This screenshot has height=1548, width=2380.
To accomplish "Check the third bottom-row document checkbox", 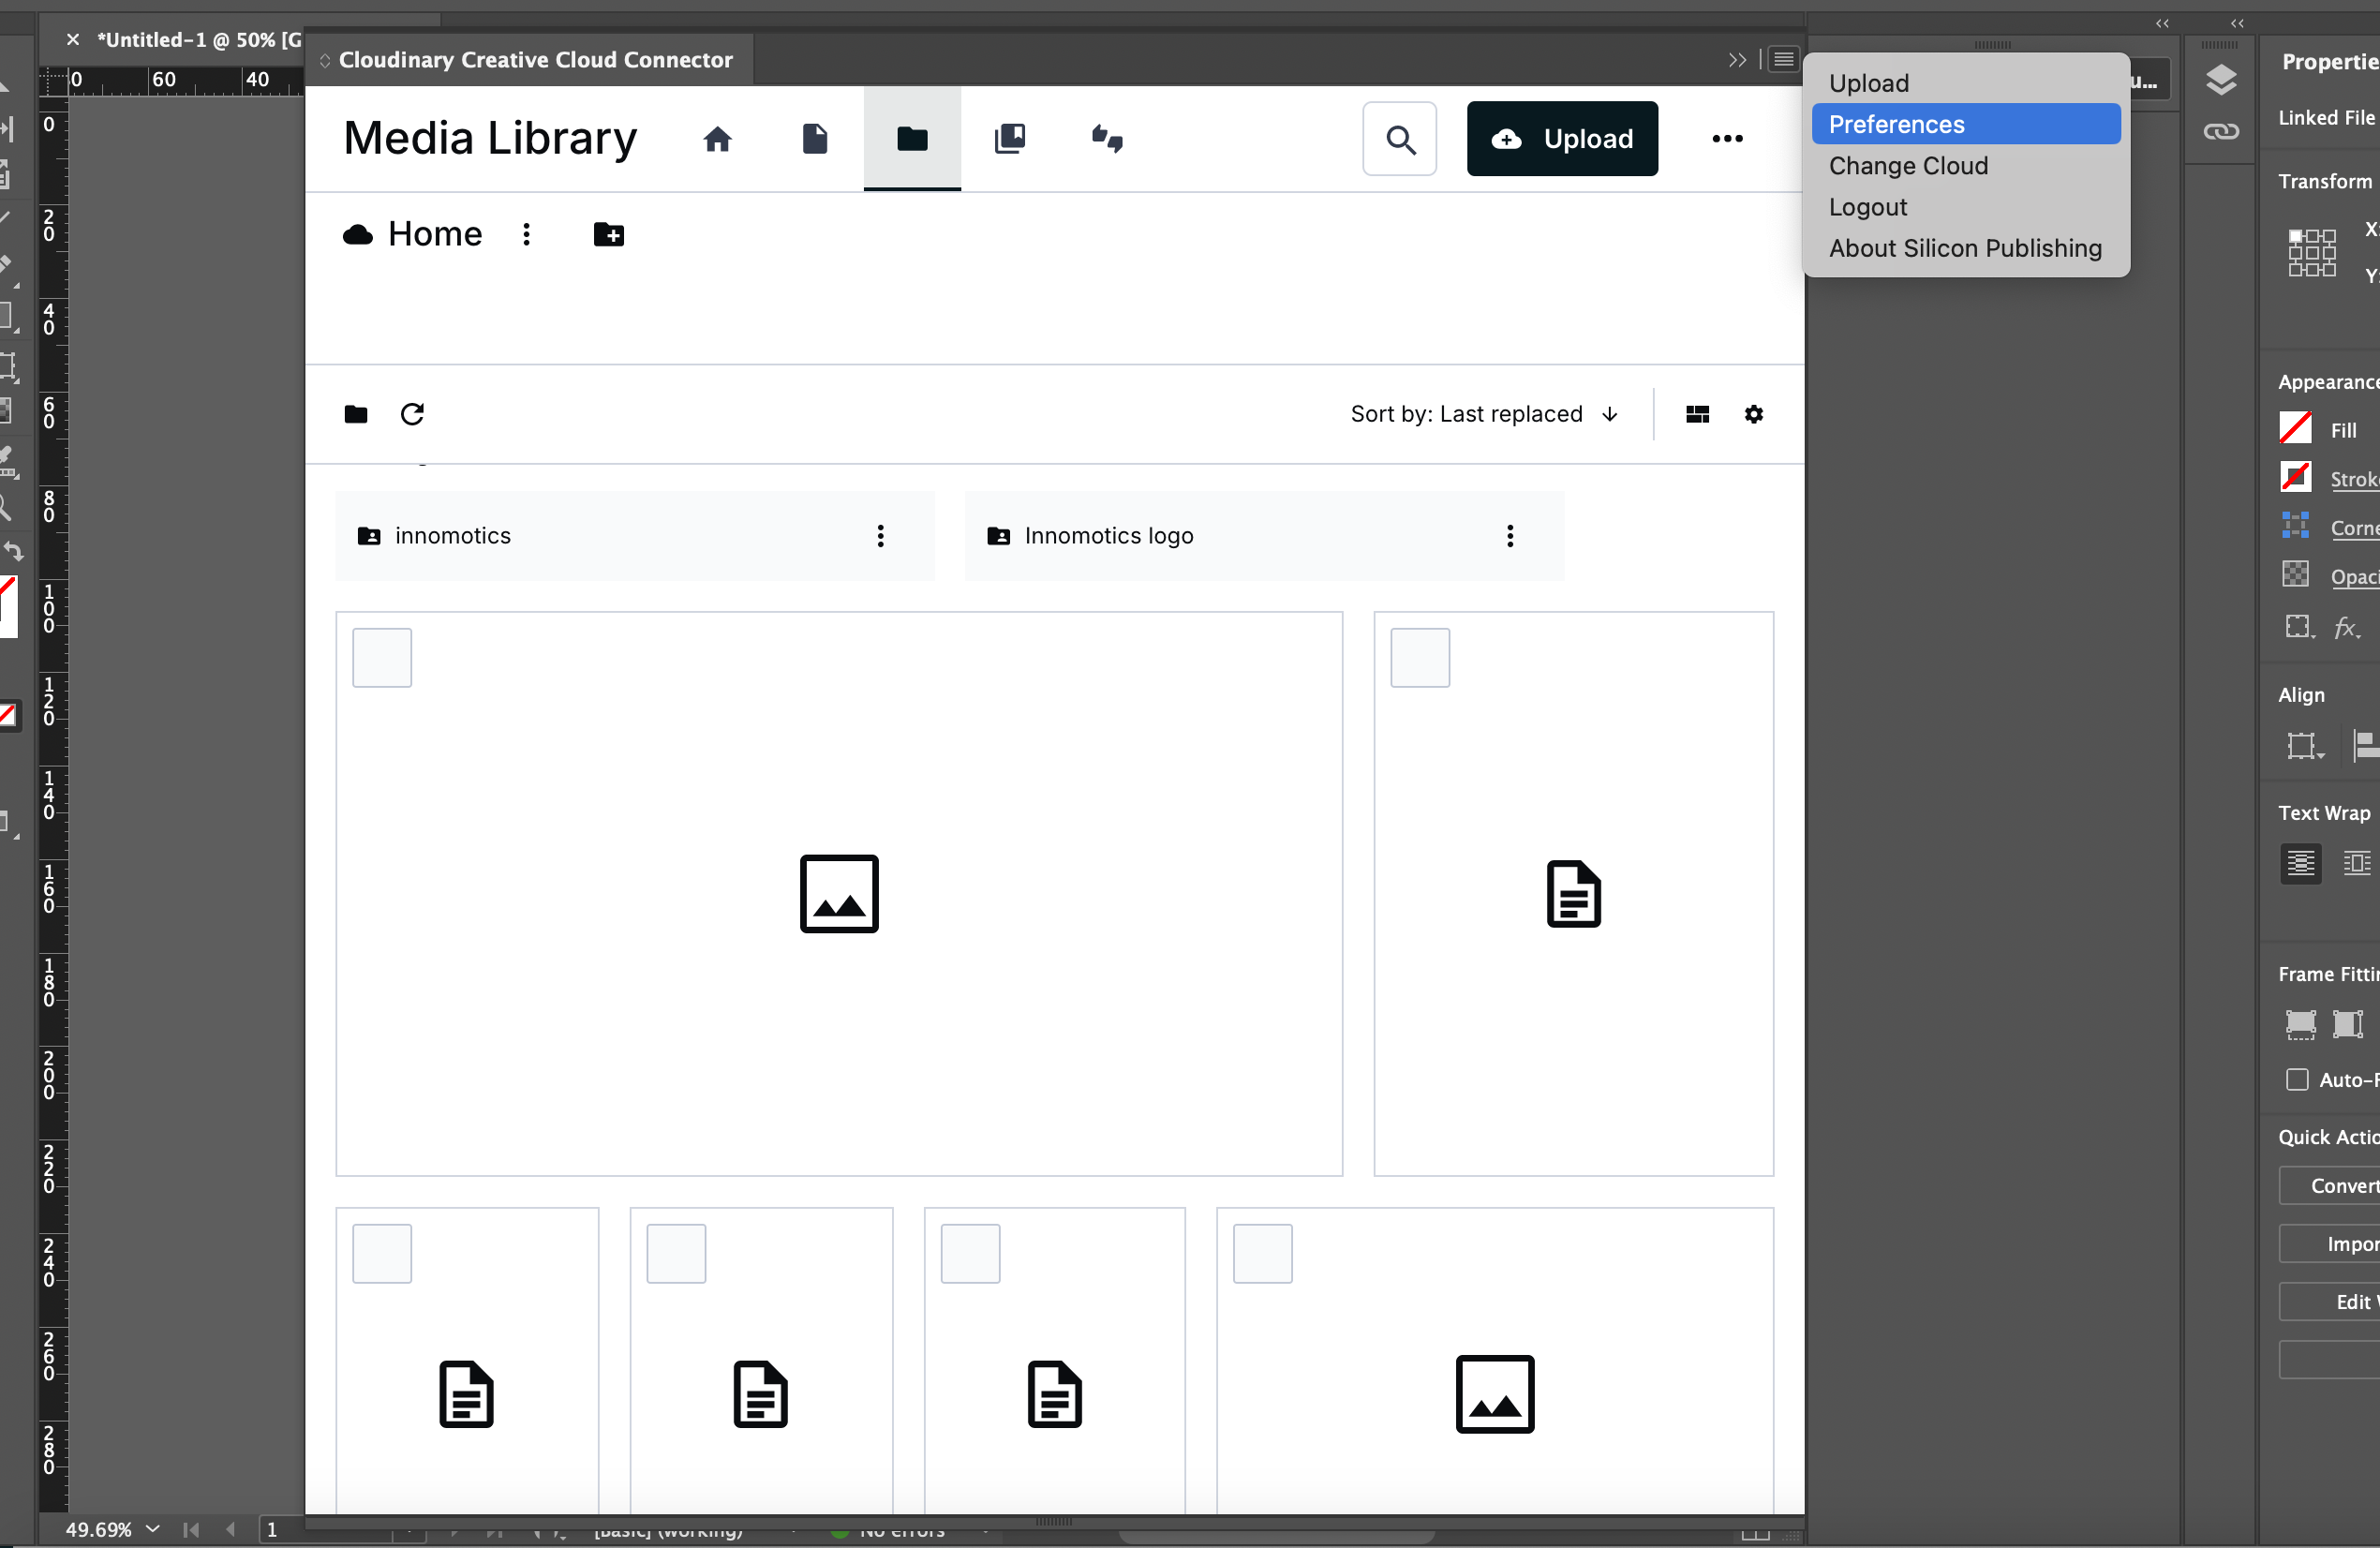I will (970, 1254).
